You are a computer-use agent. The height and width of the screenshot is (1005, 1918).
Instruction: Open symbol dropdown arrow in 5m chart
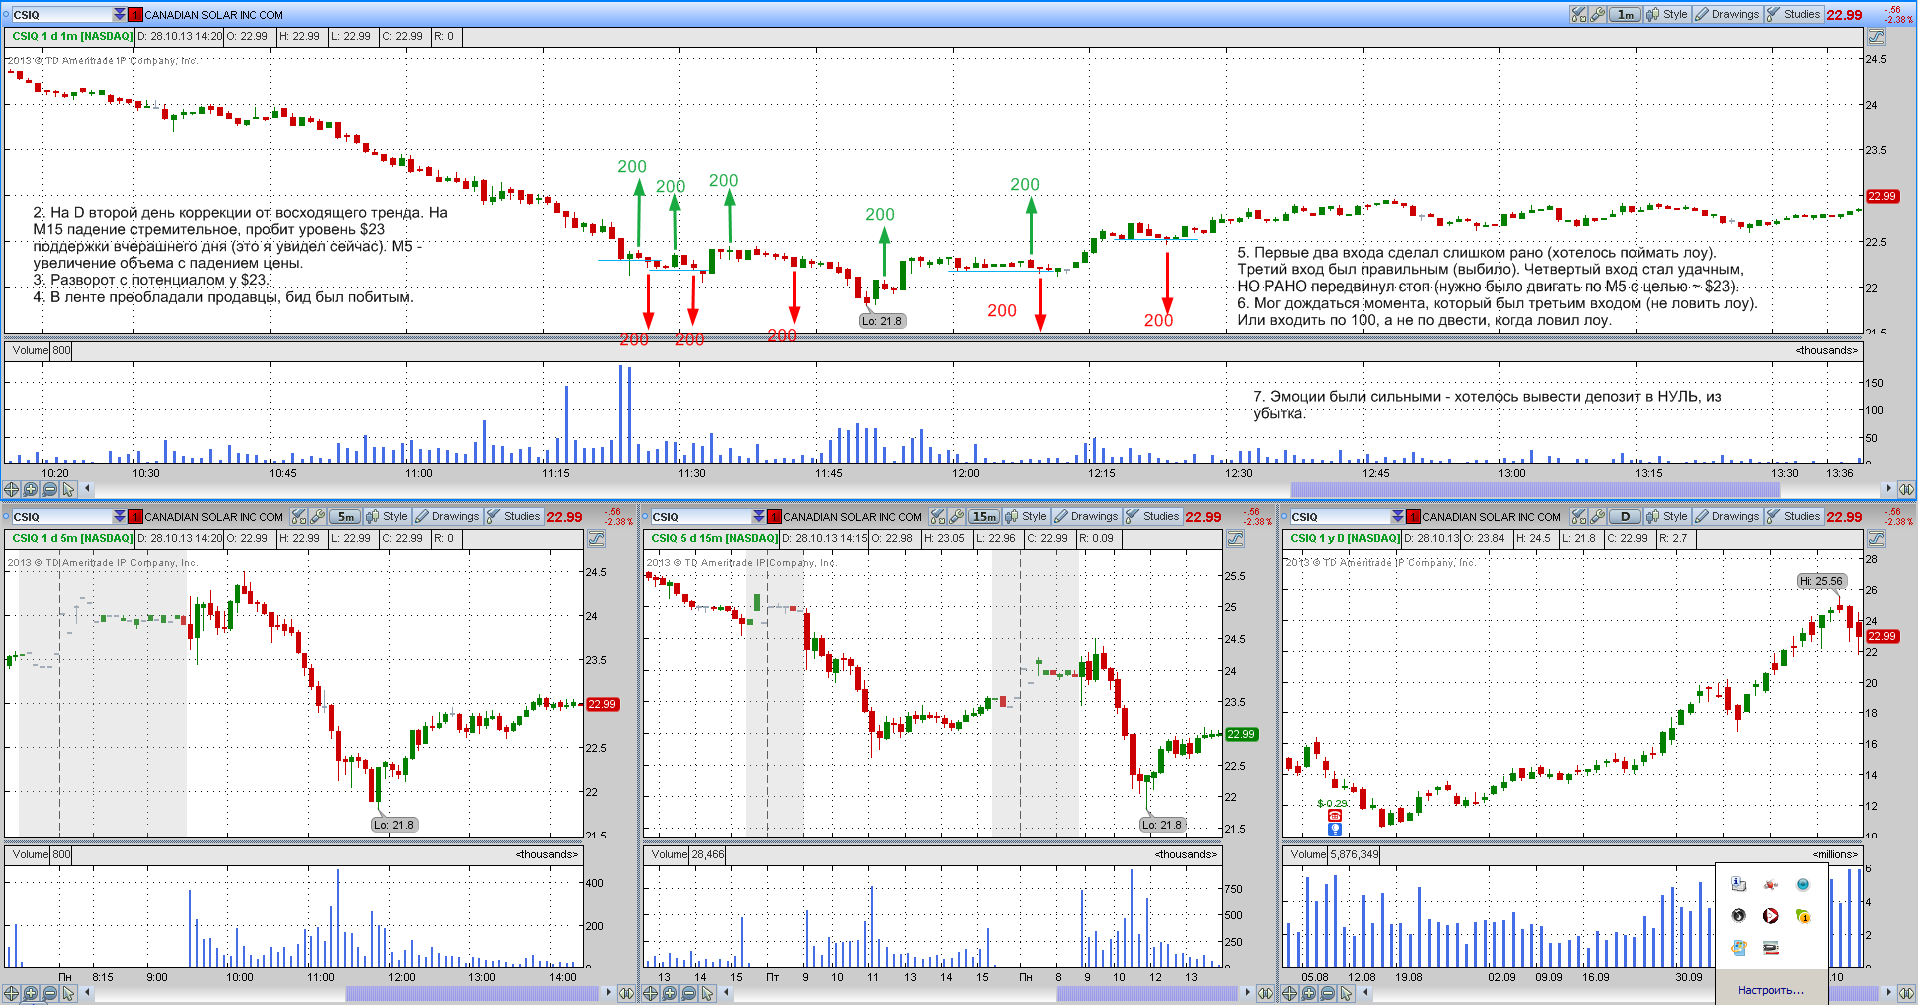point(120,516)
